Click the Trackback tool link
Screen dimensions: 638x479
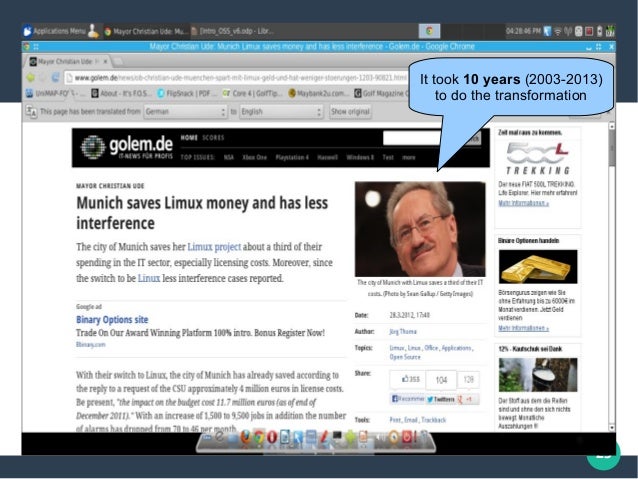(x=433, y=420)
